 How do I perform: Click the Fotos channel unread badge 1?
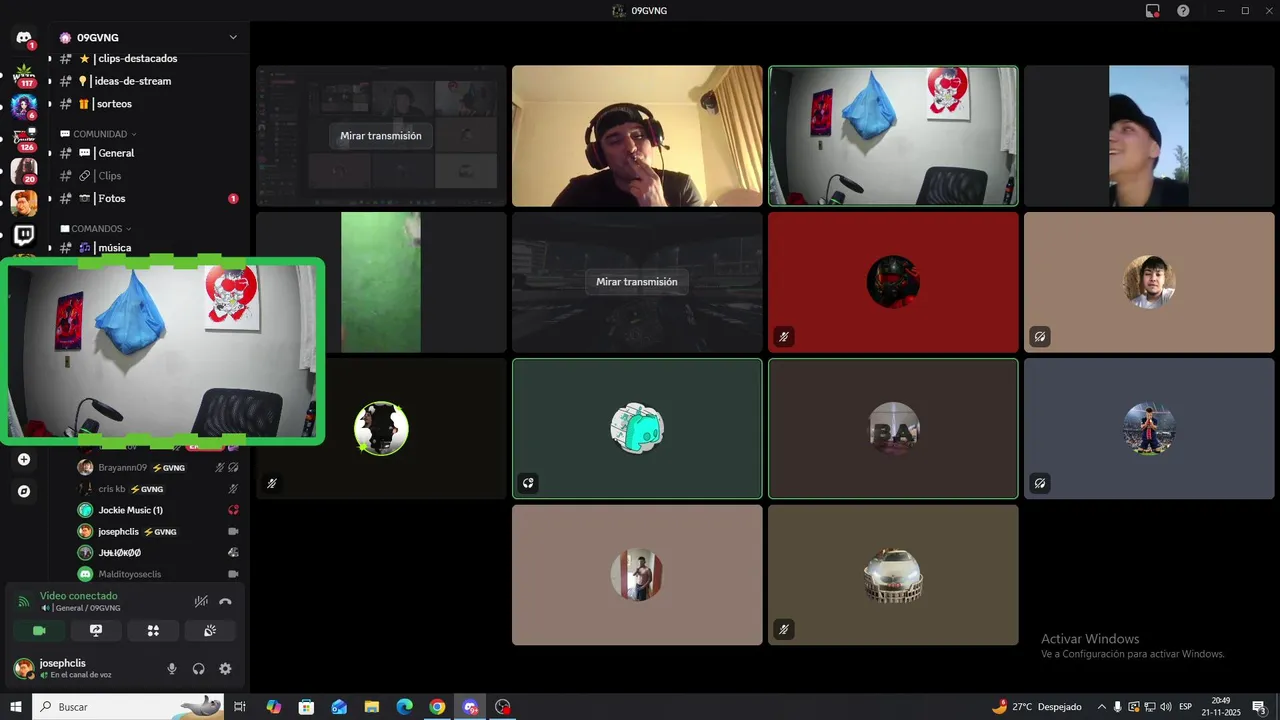233,199
